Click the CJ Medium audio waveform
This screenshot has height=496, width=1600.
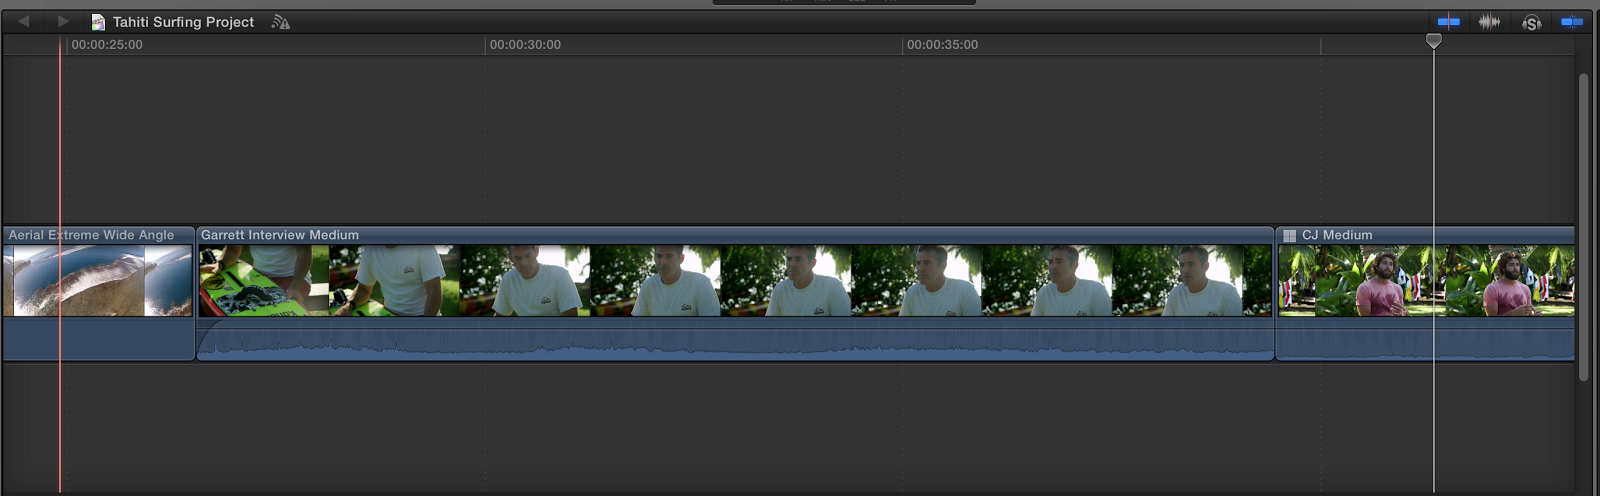(x=1426, y=340)
